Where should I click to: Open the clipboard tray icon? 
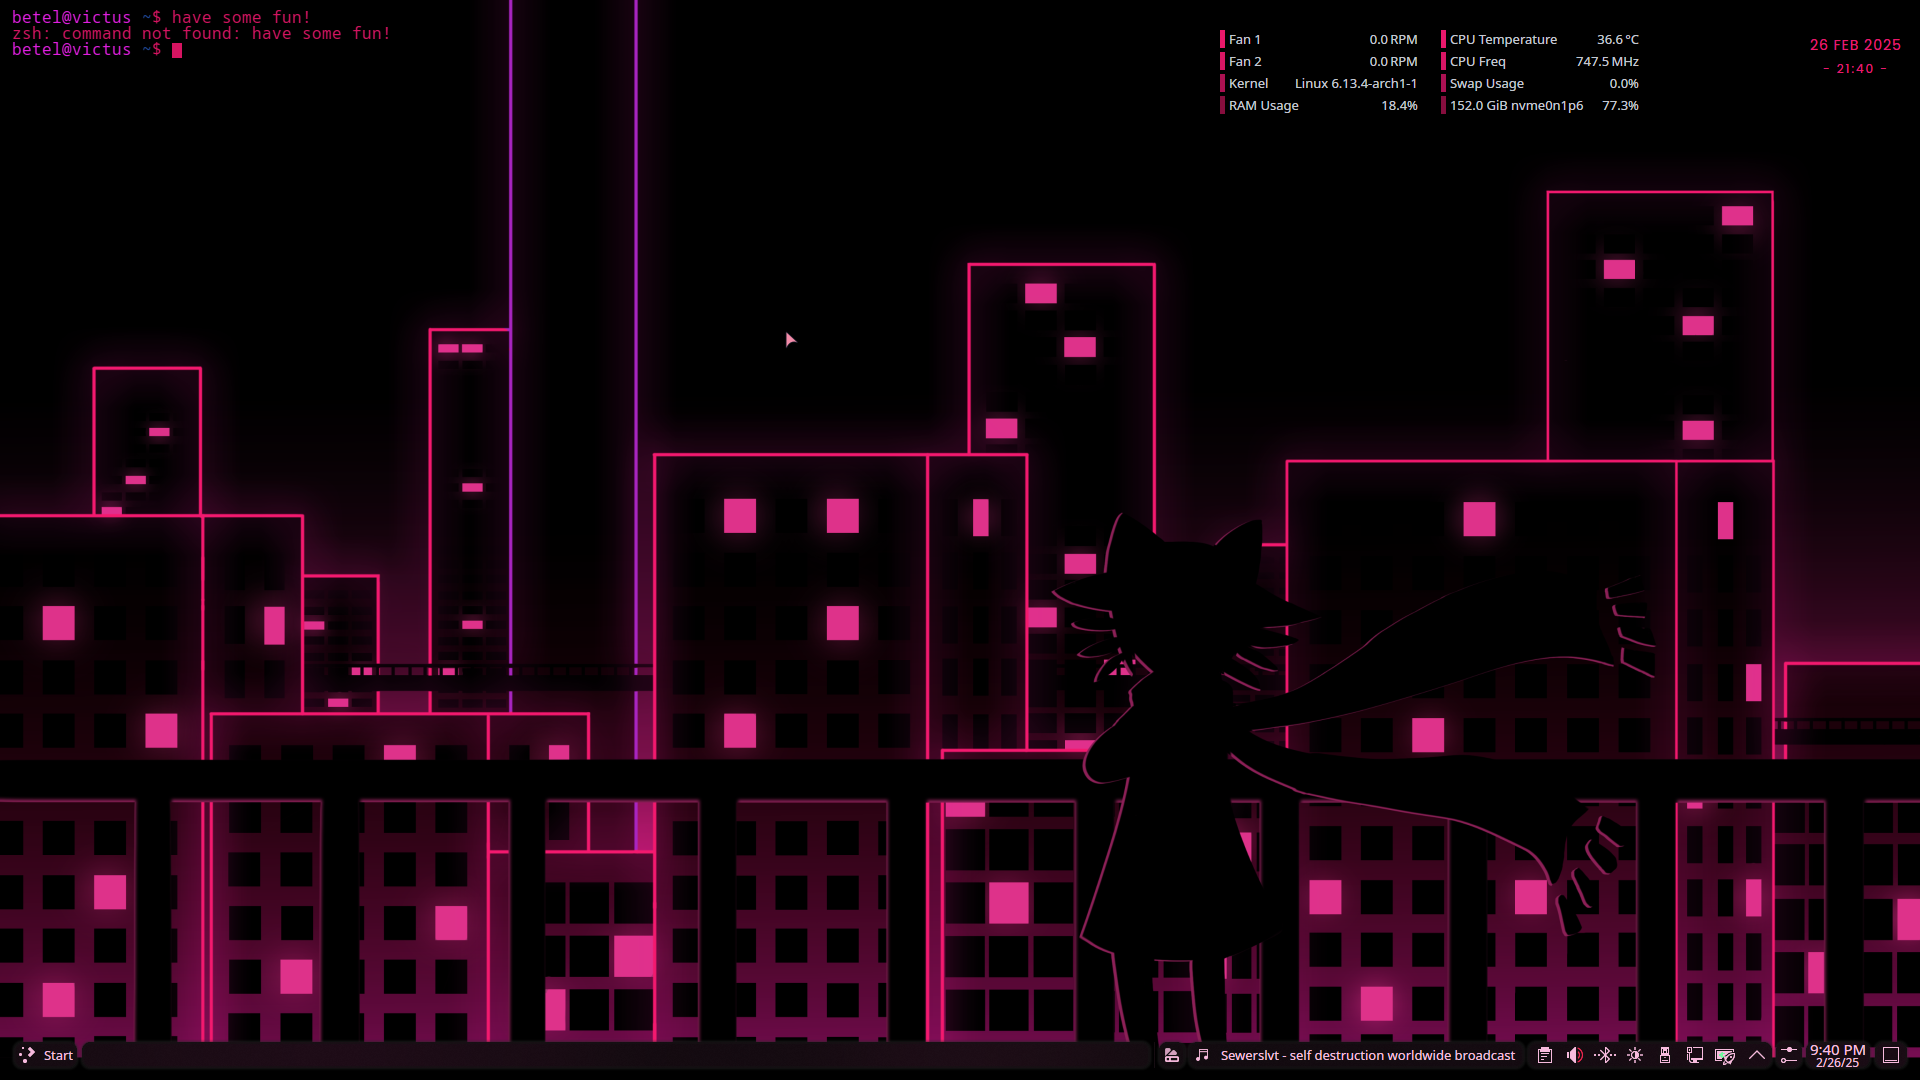pyautogui.click(x=1545, y=1055)
